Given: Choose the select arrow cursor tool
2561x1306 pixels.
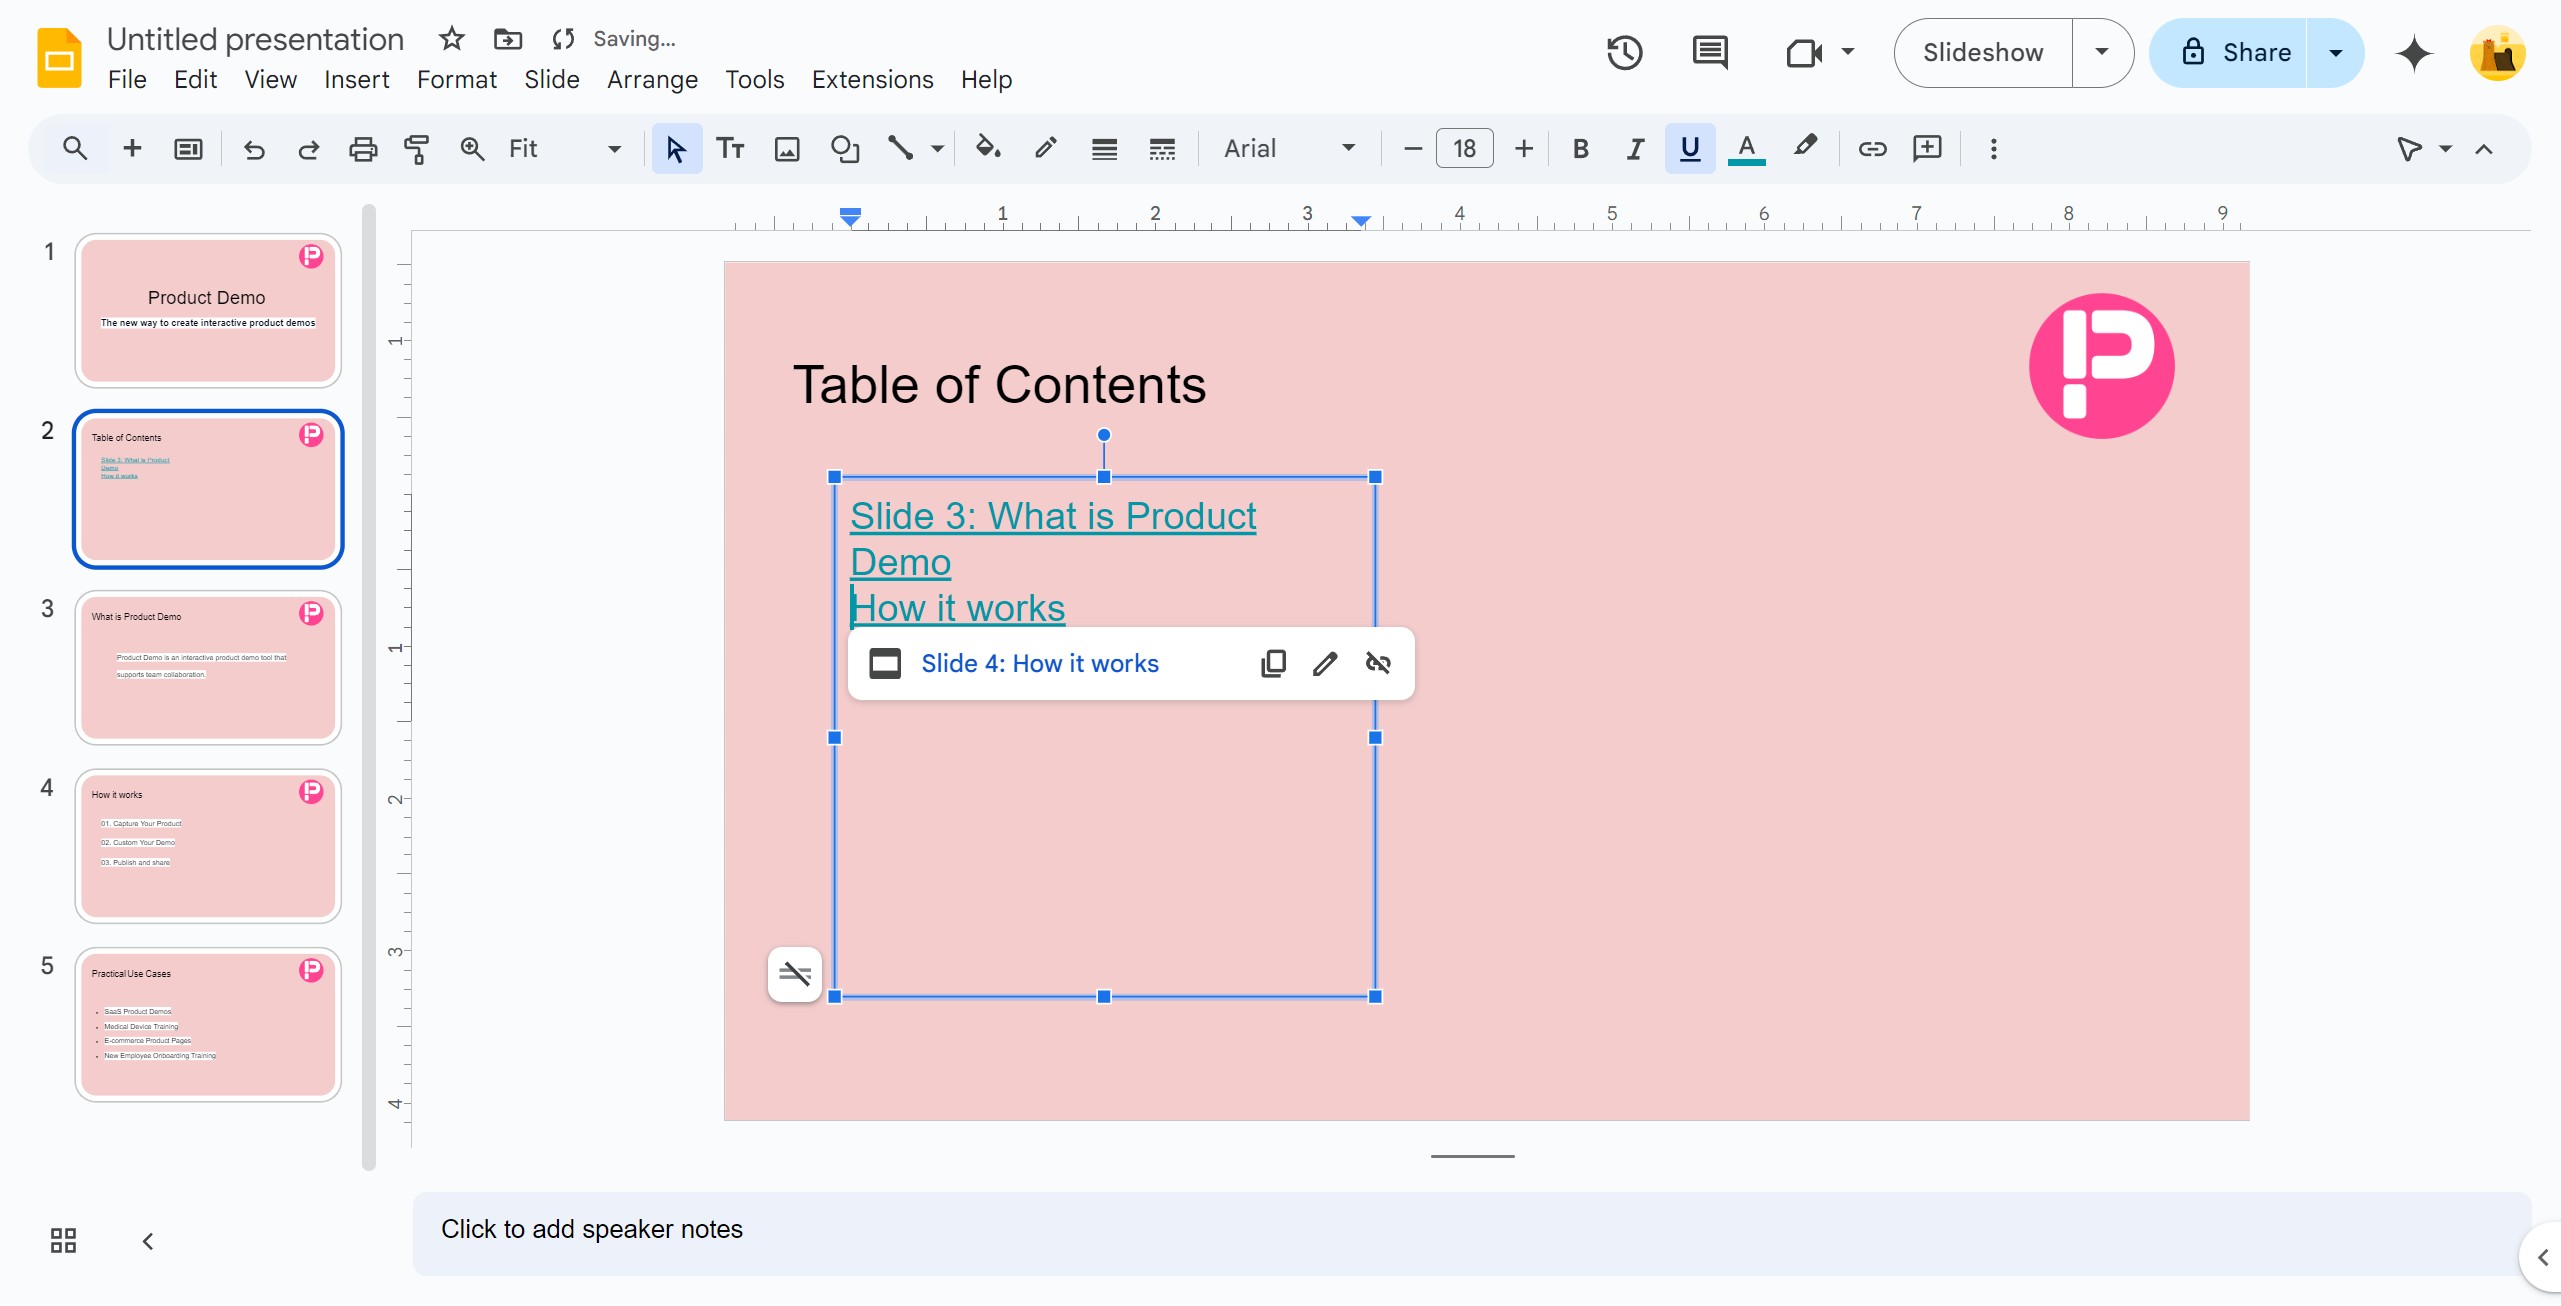Looking at the screenshot, I should (677, 149).
